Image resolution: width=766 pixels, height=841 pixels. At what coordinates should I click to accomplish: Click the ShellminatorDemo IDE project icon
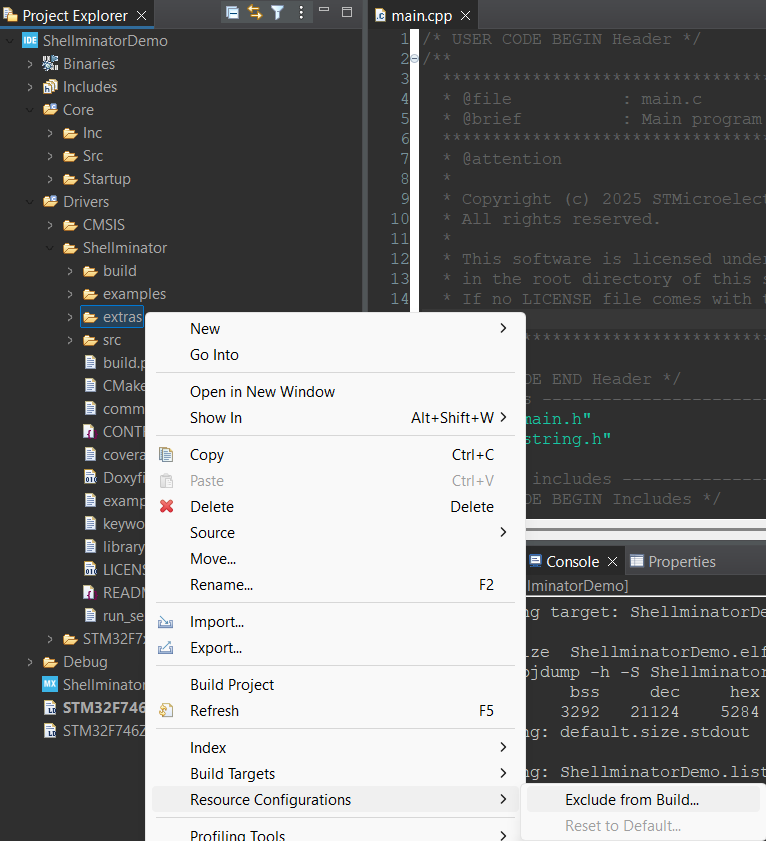coord(30,40)
